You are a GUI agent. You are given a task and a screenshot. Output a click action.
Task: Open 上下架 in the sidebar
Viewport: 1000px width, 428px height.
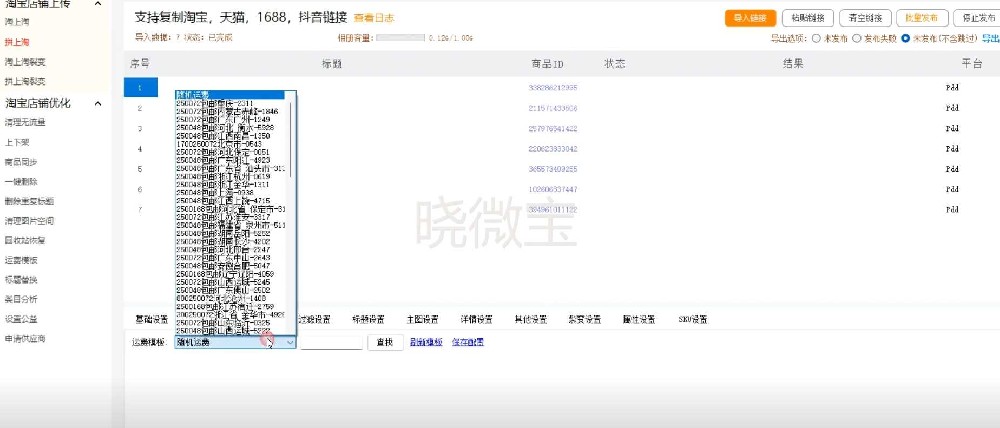click(x=17, y=142)
